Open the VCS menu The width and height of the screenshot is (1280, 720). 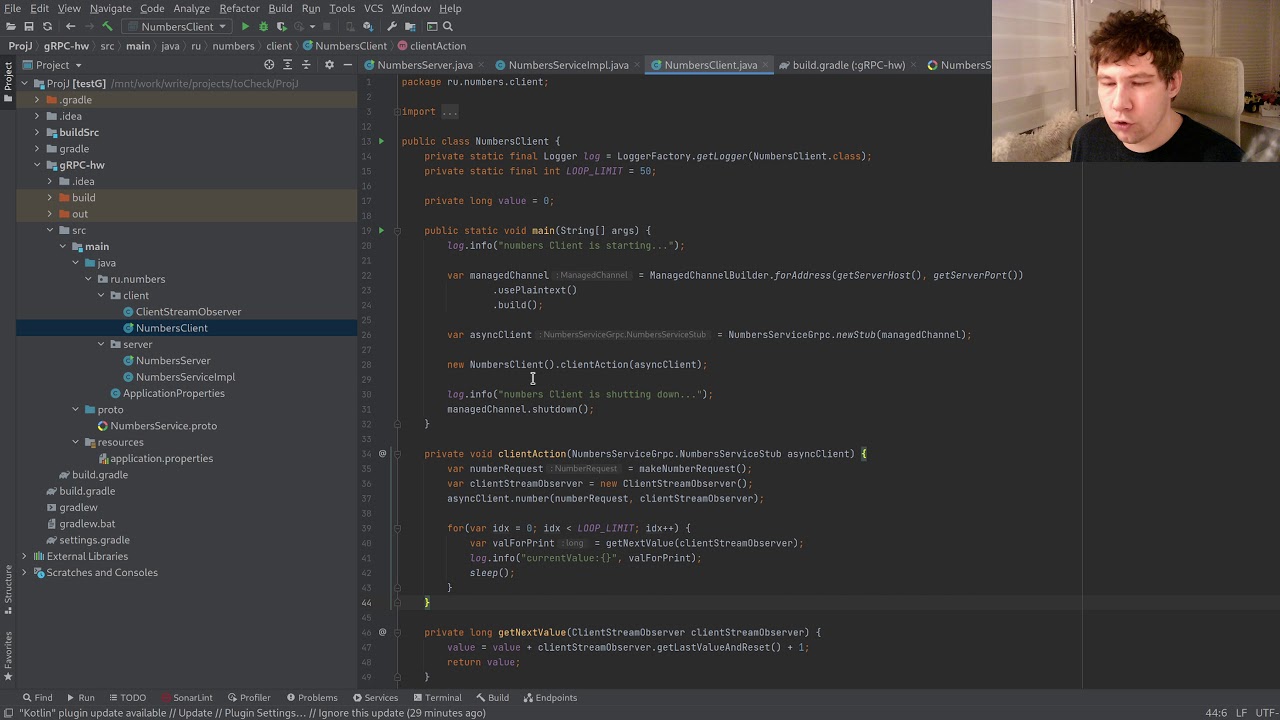pyautogui.click(x=373, y=8)
